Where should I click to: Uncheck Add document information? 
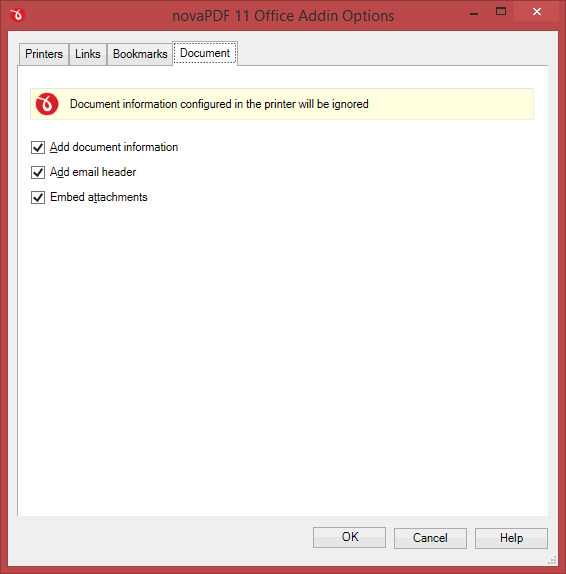tap(38, 148)
